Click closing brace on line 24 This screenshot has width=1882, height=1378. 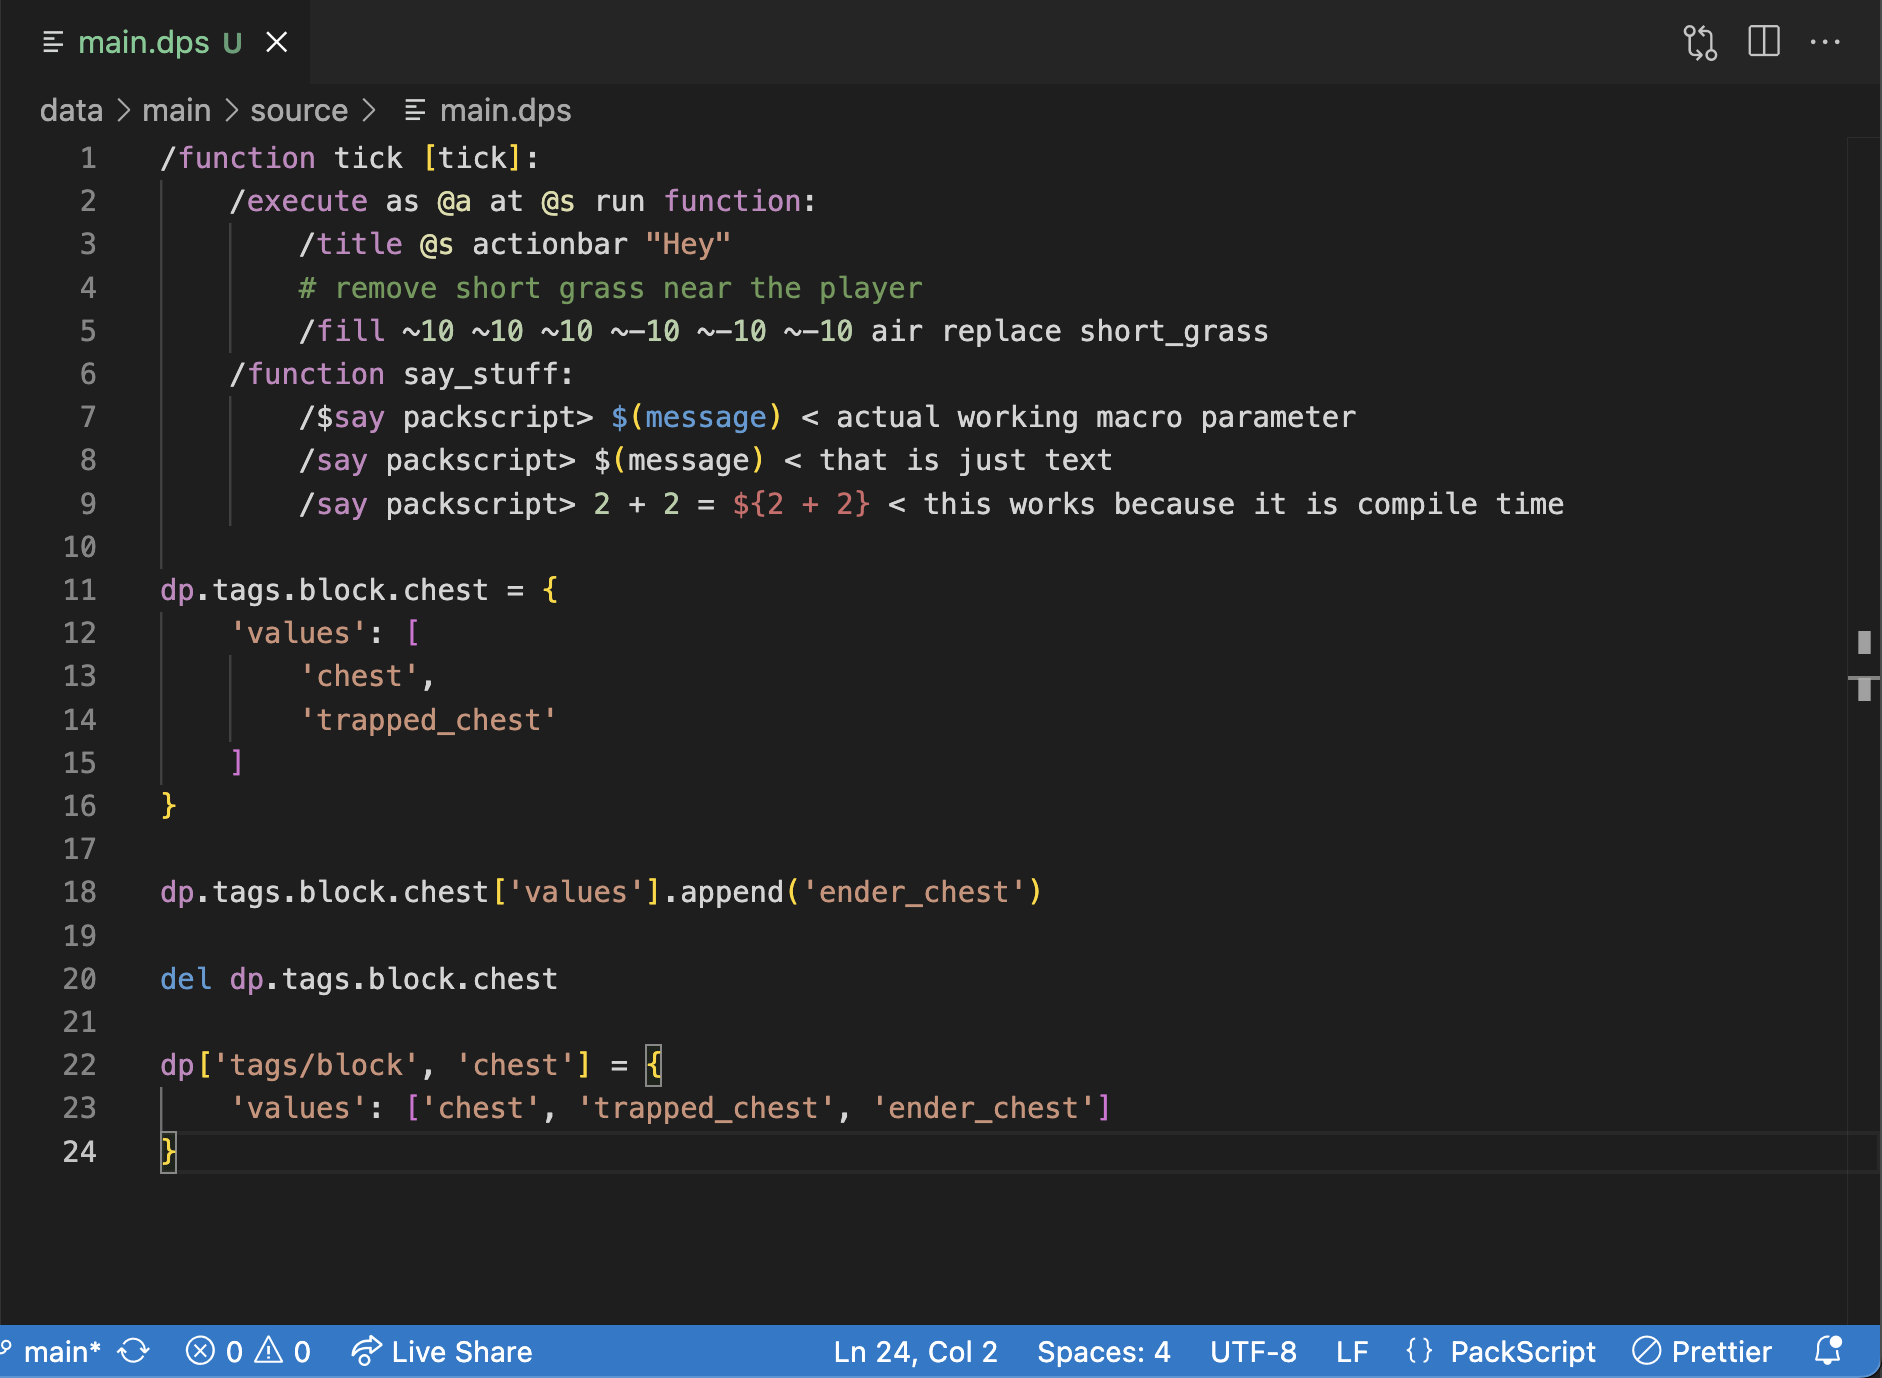point(169,1151)
